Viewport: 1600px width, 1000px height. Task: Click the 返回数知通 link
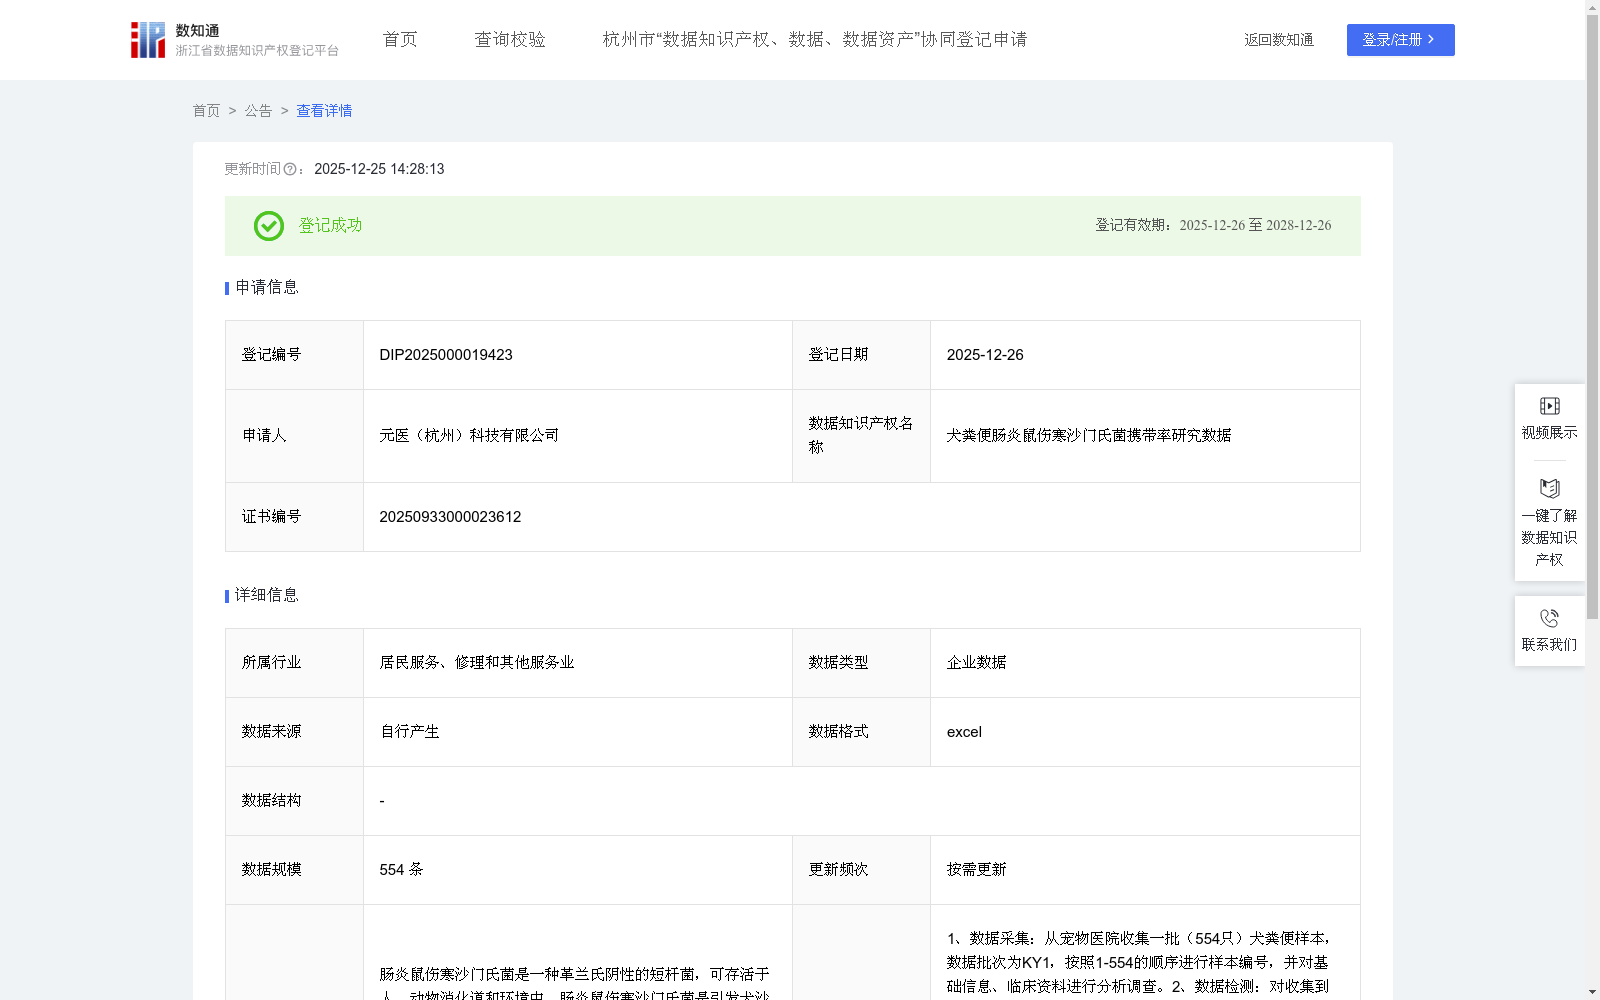pos(1279,40)
